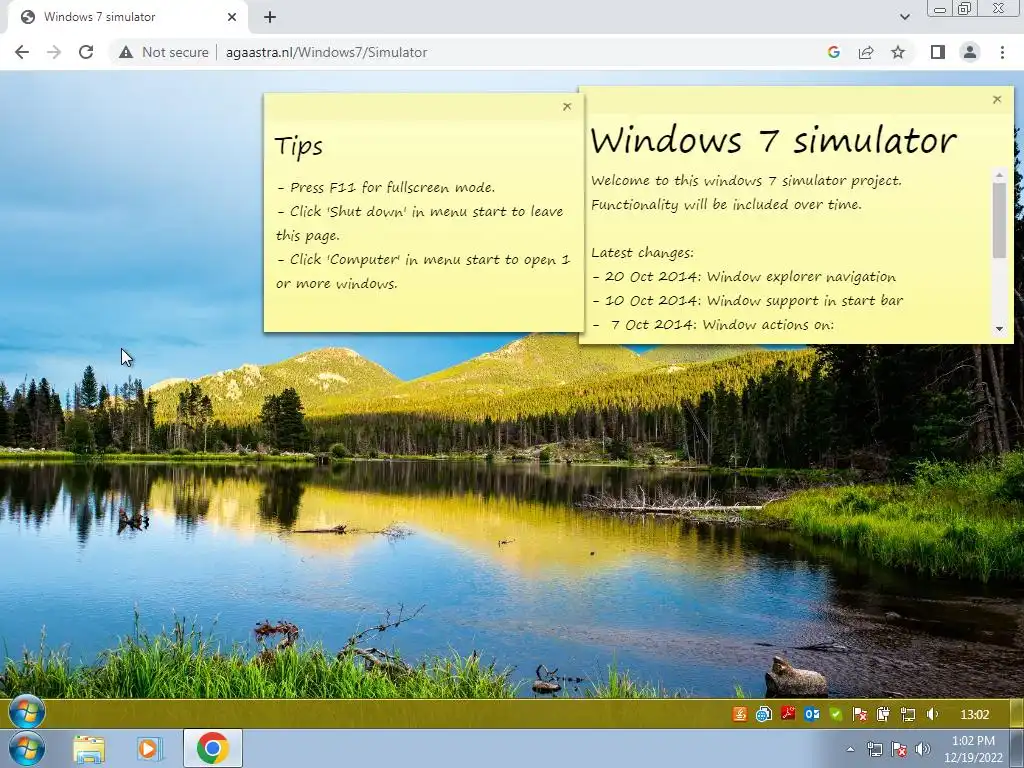Click the green shield check tray icon
The height and width of the screenshot is (768, 1024).
click(836, 714)
